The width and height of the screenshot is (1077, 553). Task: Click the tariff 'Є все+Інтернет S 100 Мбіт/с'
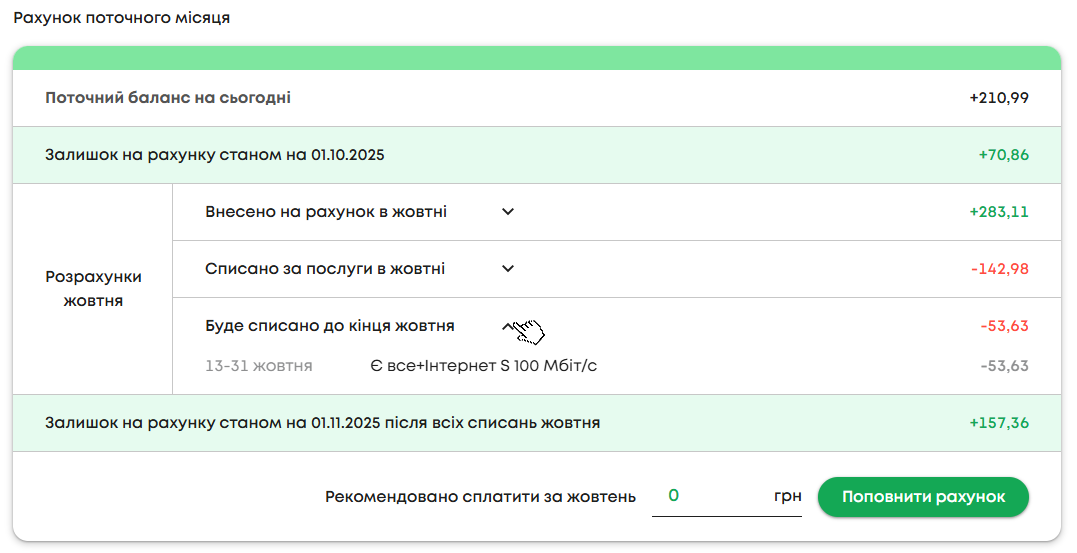click(483, 366)
